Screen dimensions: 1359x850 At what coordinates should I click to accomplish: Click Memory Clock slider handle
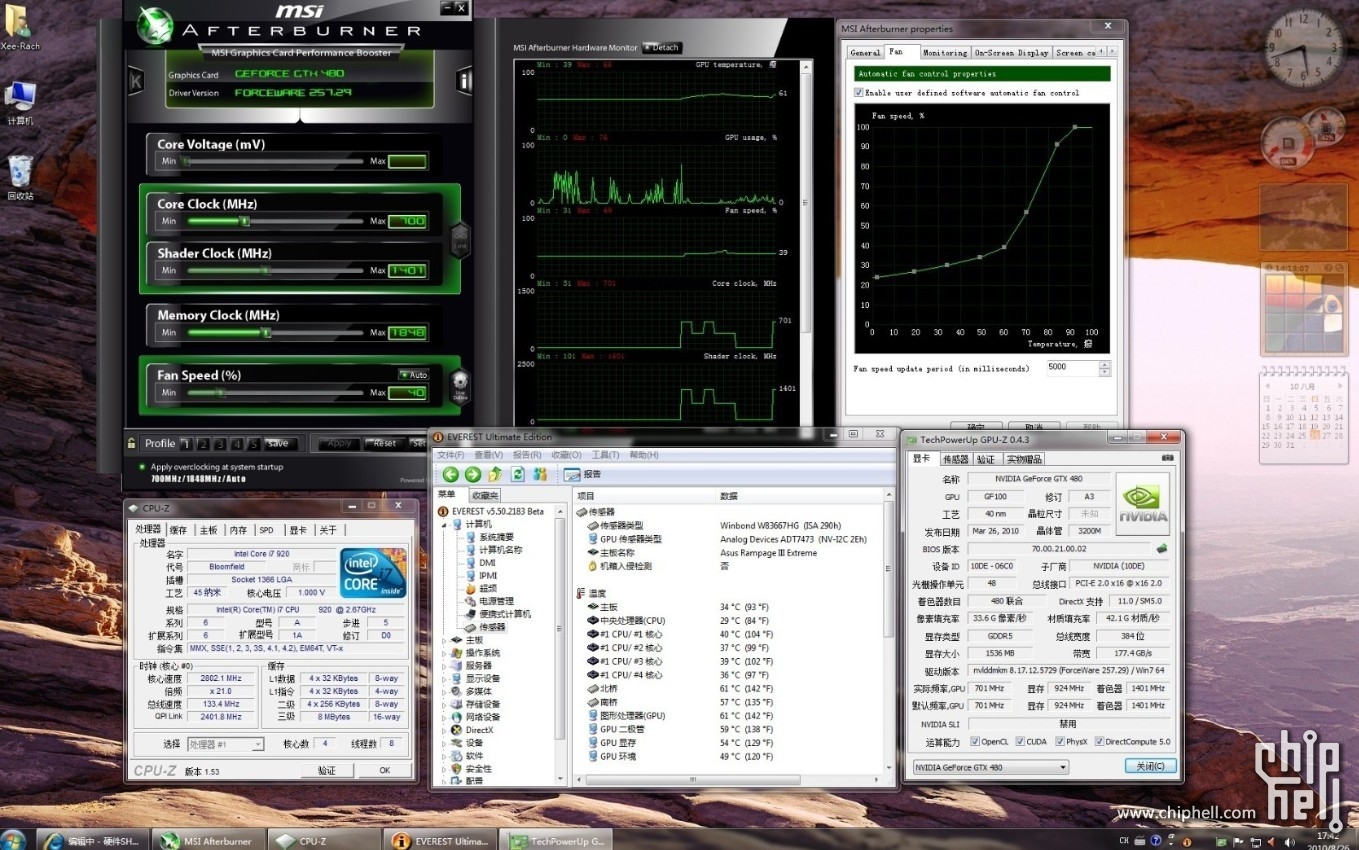267,332
